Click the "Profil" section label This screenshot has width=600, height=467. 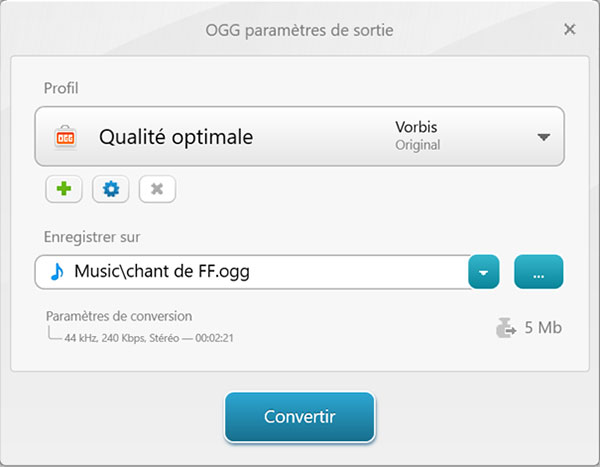[x=61, y=88]
